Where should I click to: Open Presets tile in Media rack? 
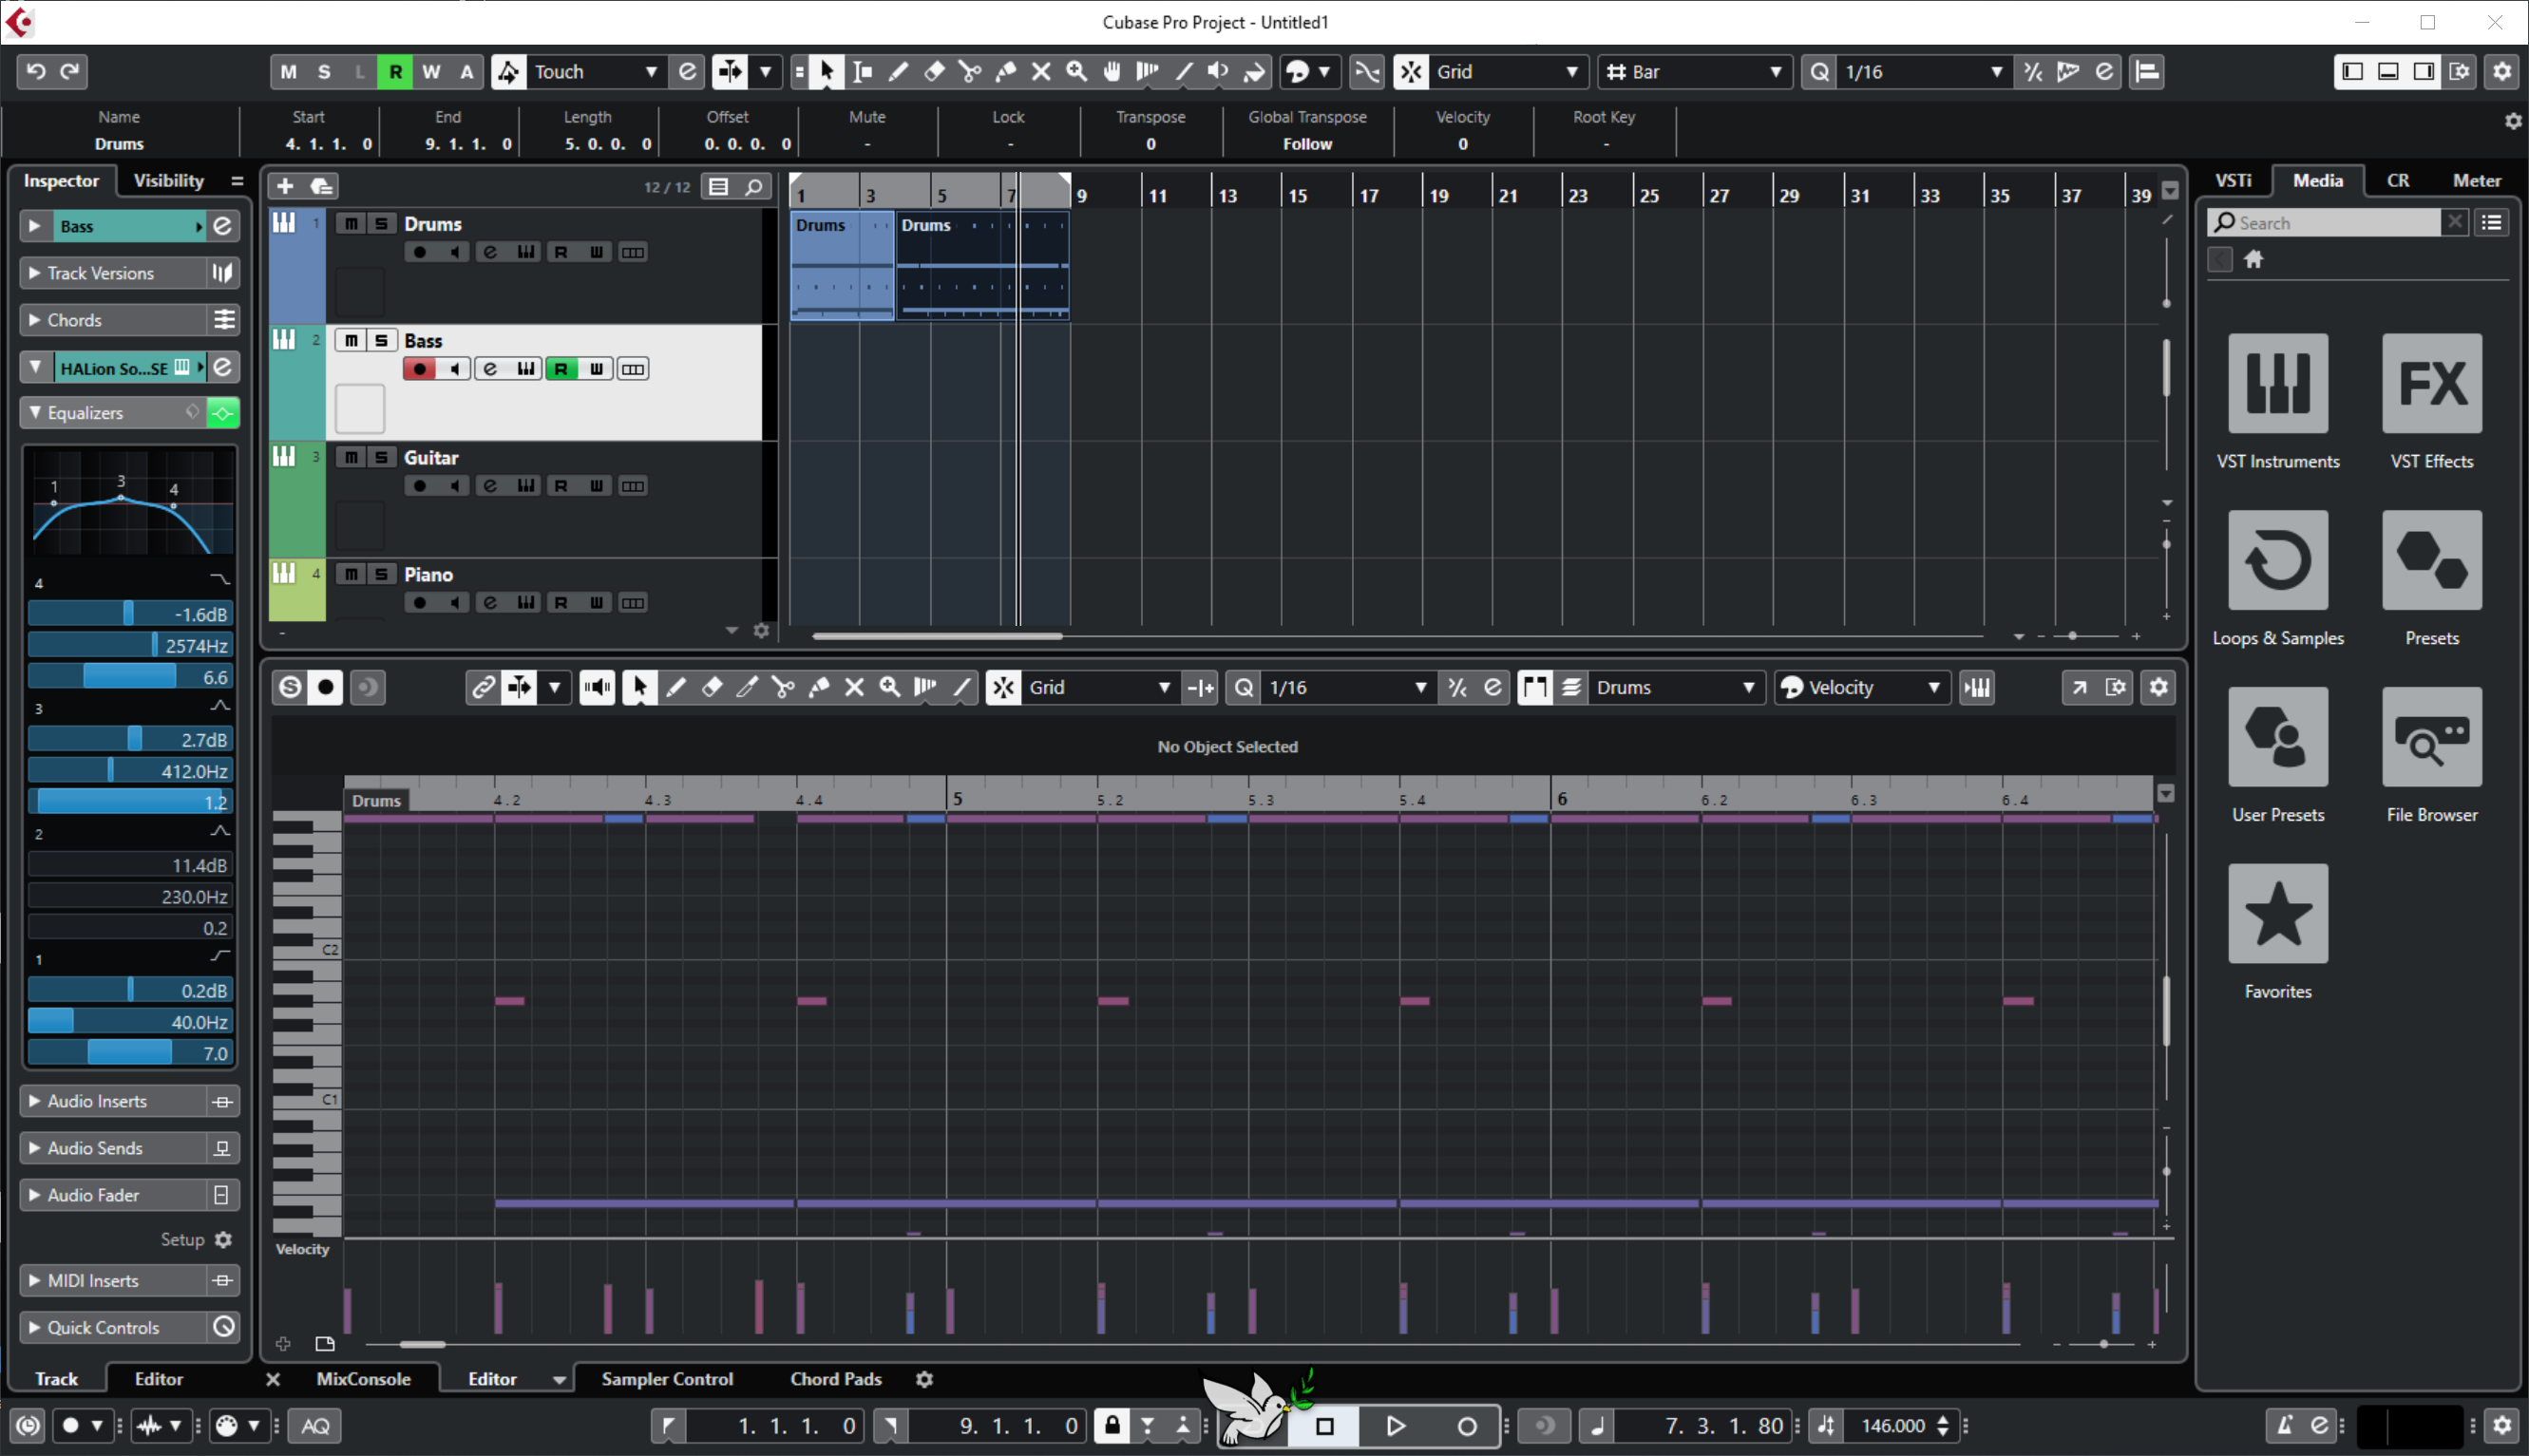click(x=2431, y=560)
